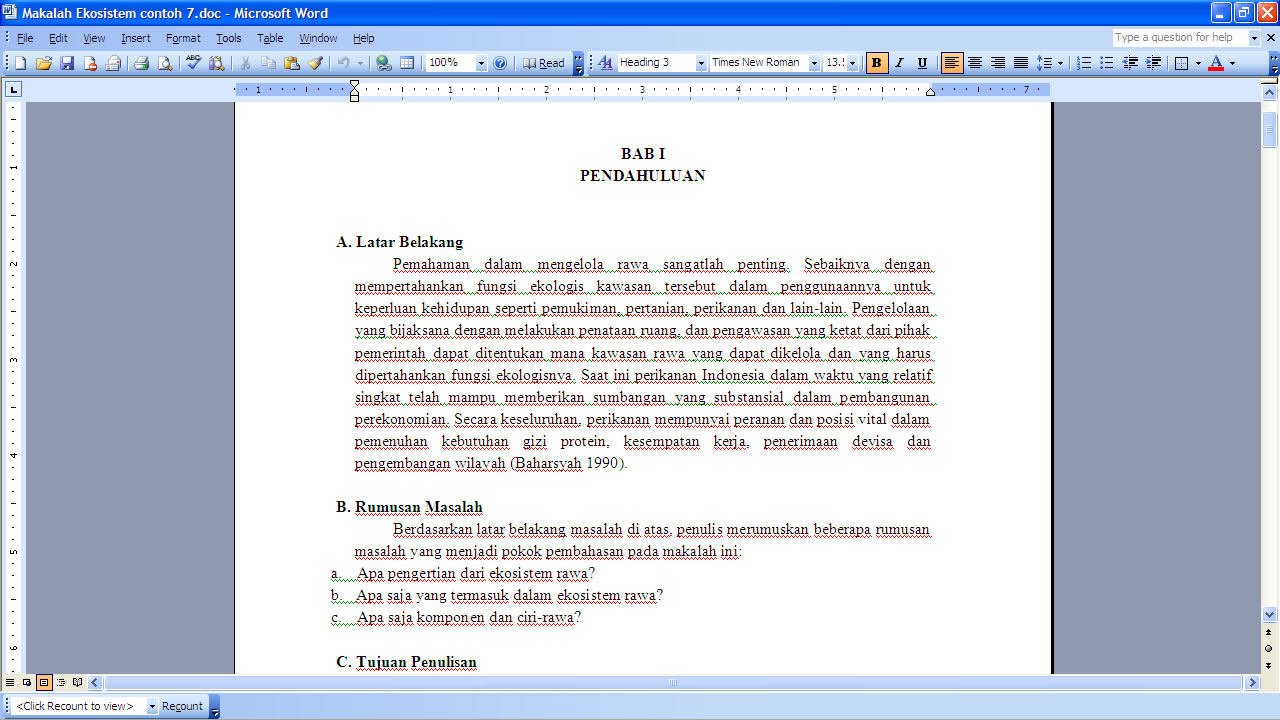
Task: Set Center alignment
Action: [x=975, y=63]
